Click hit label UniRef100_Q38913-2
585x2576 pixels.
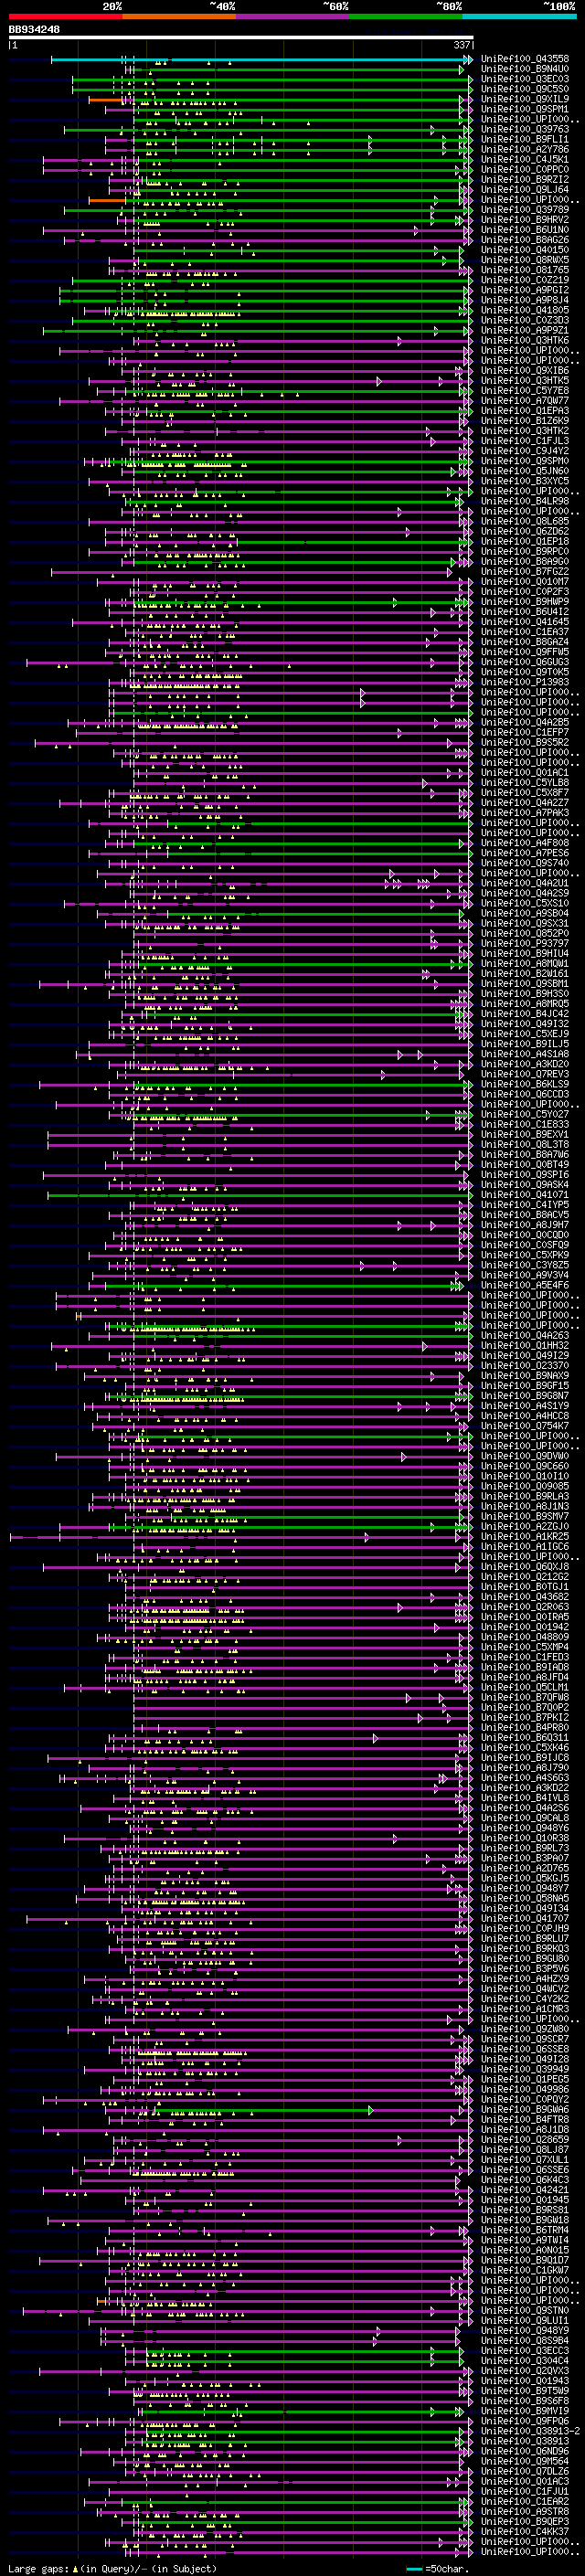pos(531,2431)
